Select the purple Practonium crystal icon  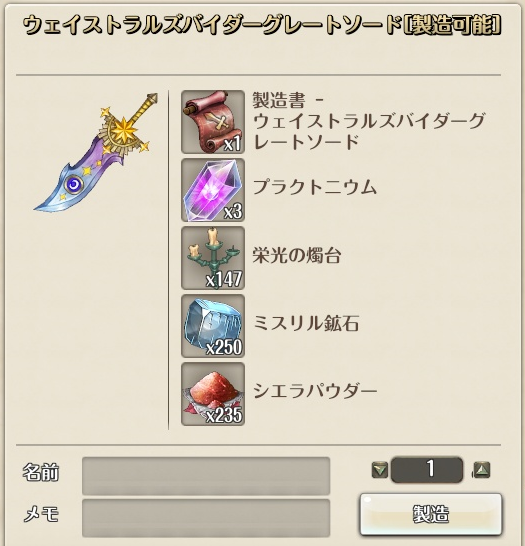point(213,190)
